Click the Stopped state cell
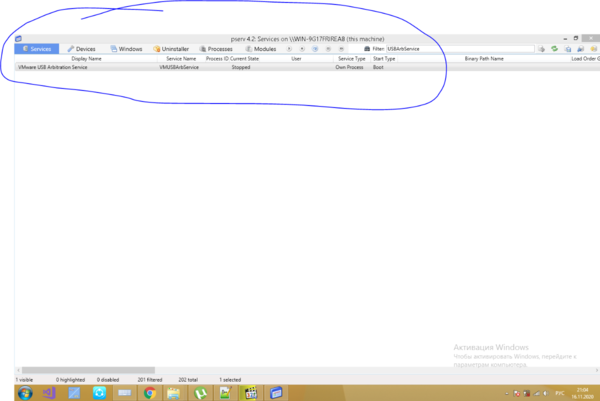Screen dimensions: 600x401 241,67
